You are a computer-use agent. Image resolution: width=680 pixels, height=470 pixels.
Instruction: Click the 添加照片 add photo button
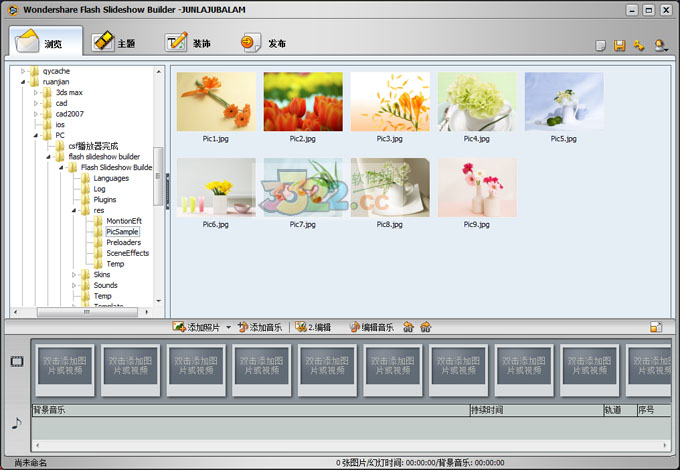tap(197, 327)
